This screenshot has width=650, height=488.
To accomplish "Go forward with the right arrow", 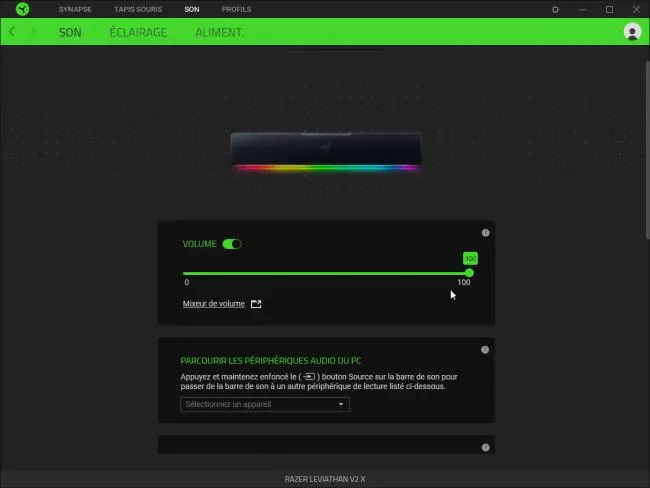I will [x=34, y=32].
